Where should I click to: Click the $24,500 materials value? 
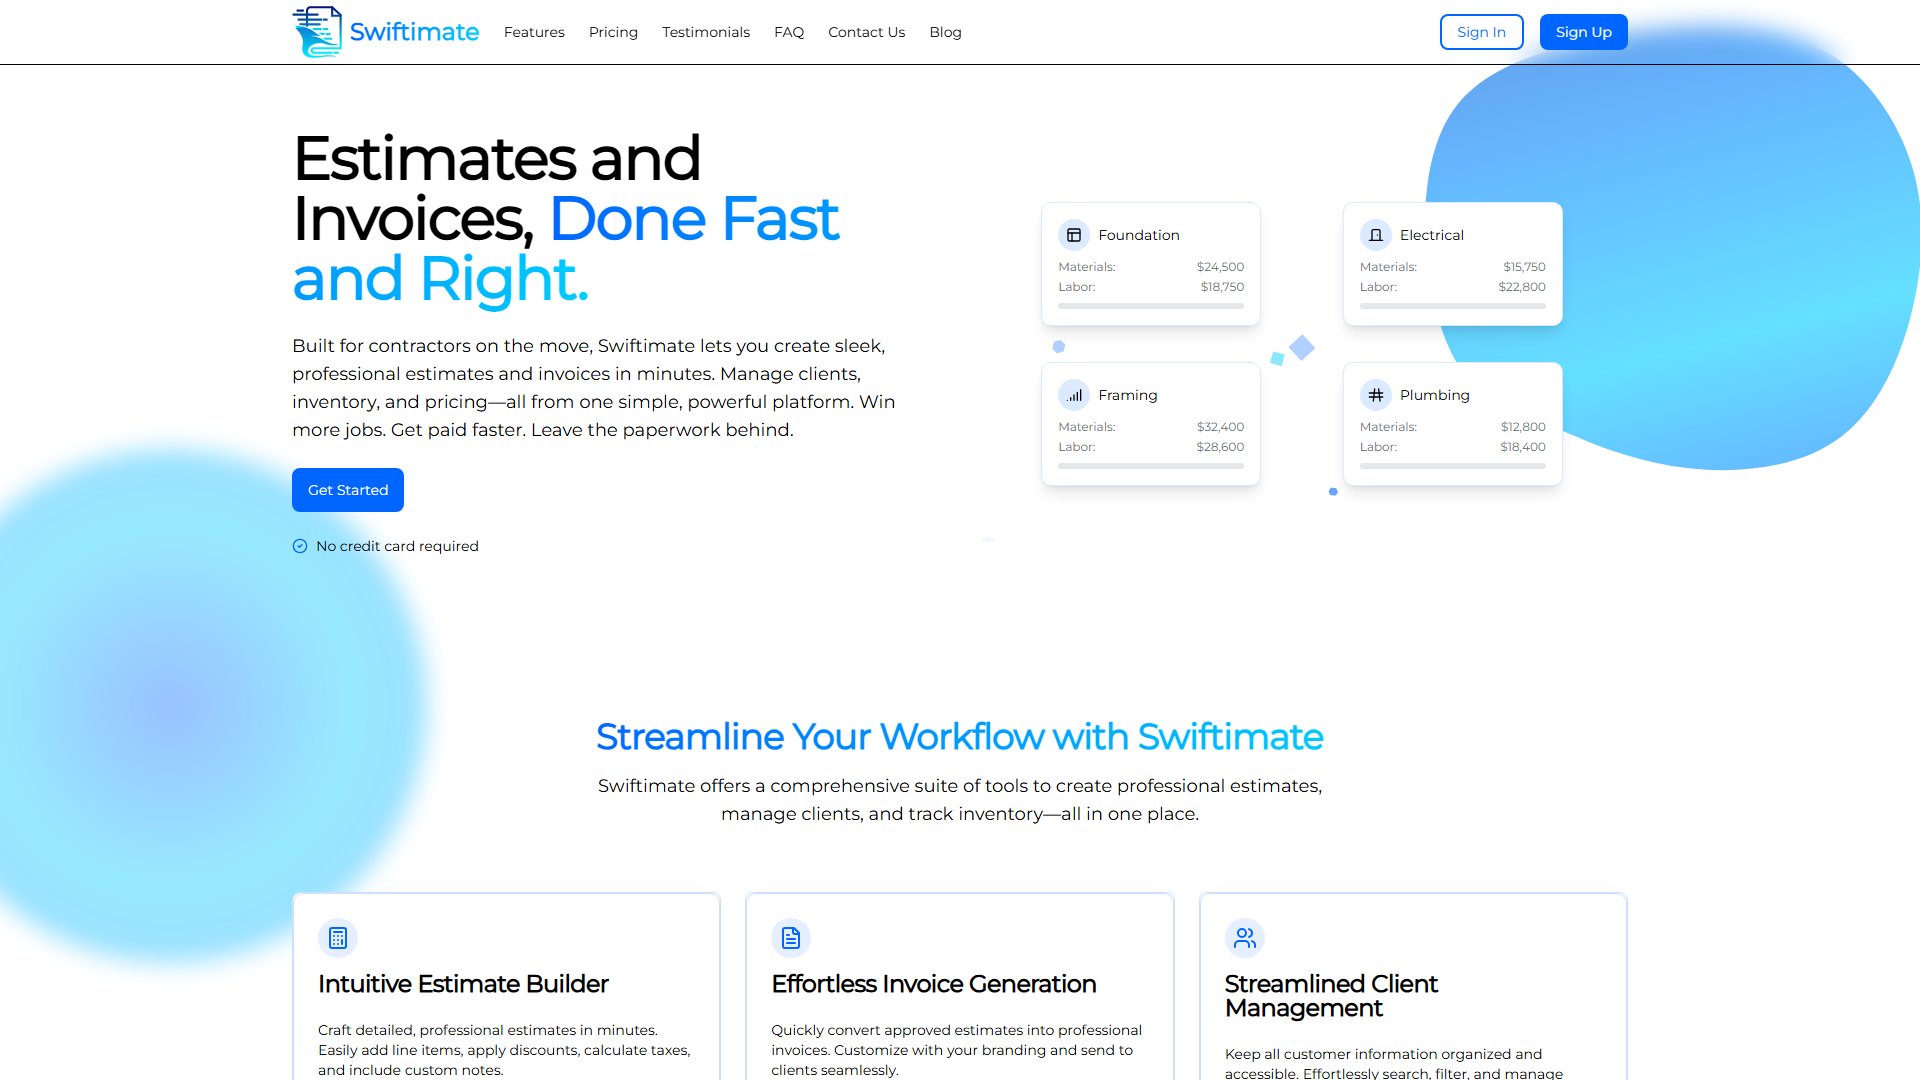click(x=1220, y=267)
